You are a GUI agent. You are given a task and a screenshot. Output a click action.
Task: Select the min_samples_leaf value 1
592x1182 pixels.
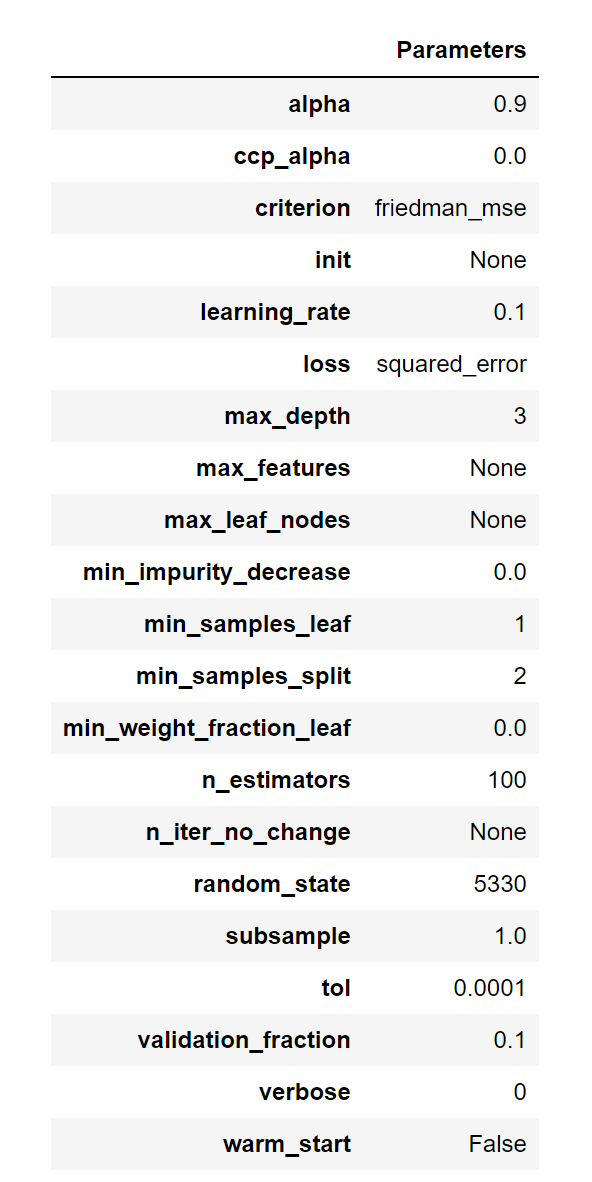click(x=520, y=624)
